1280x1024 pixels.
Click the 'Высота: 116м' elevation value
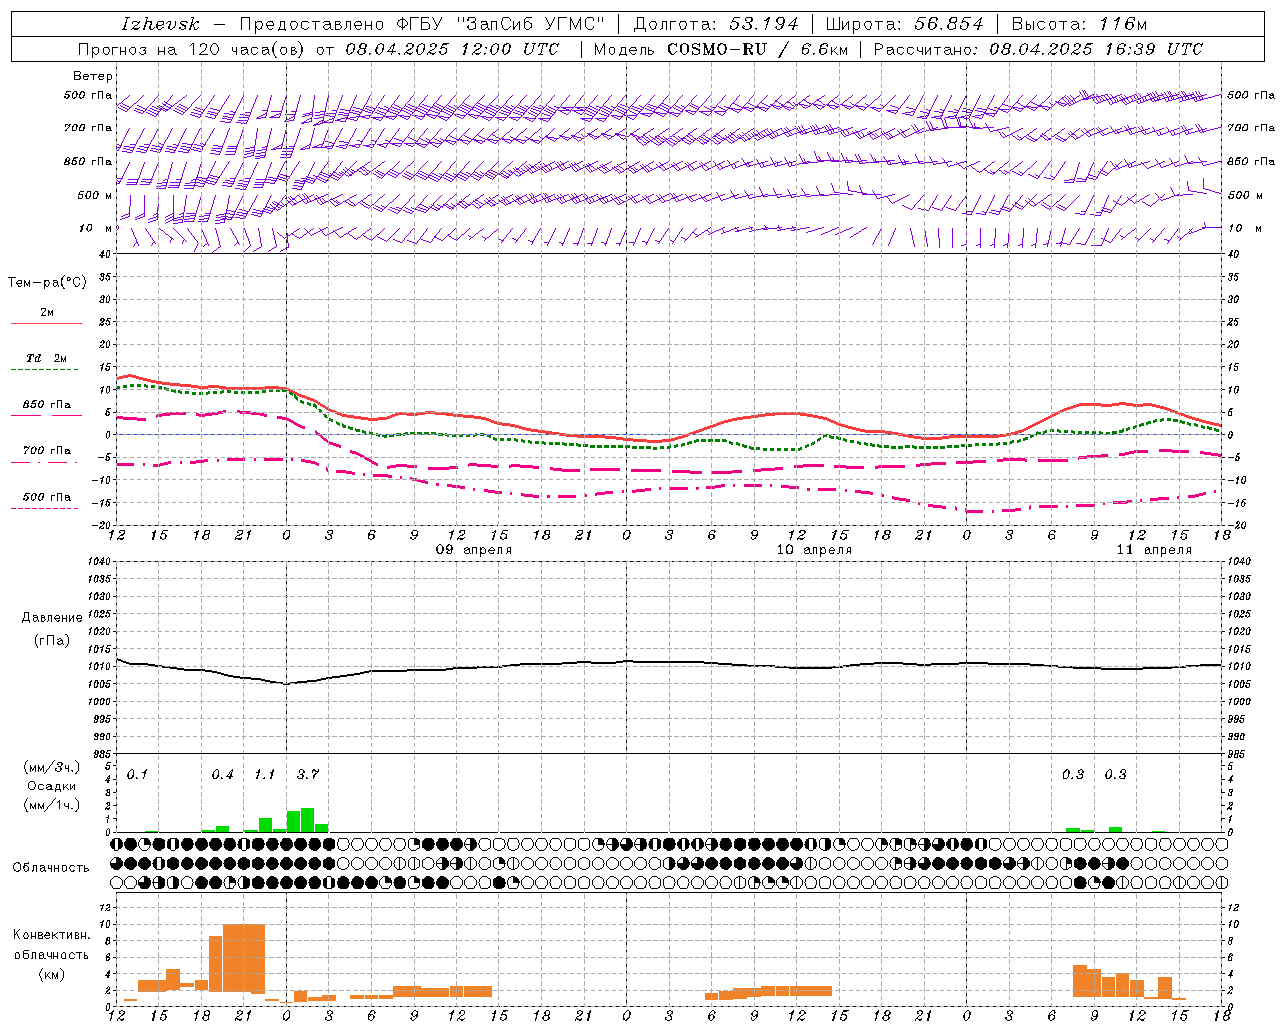(1079, 24)
